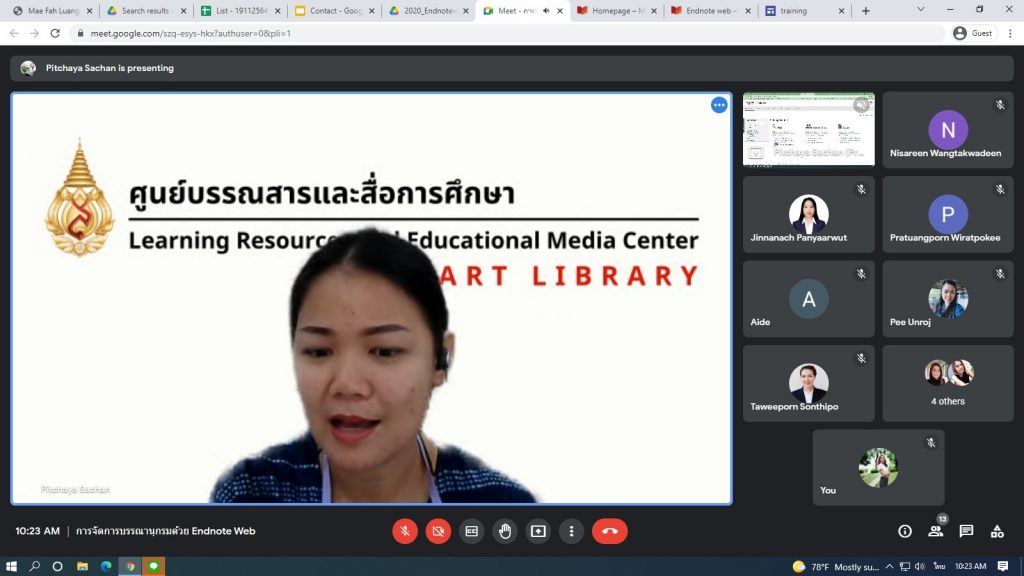The image size is (1024, 576).
Task: Raise your hand in the meeting
Action: pos(505,531)
